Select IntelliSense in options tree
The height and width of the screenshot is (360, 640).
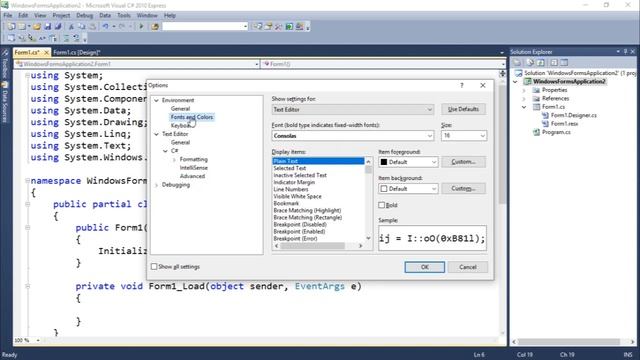[x=193, y=168]
